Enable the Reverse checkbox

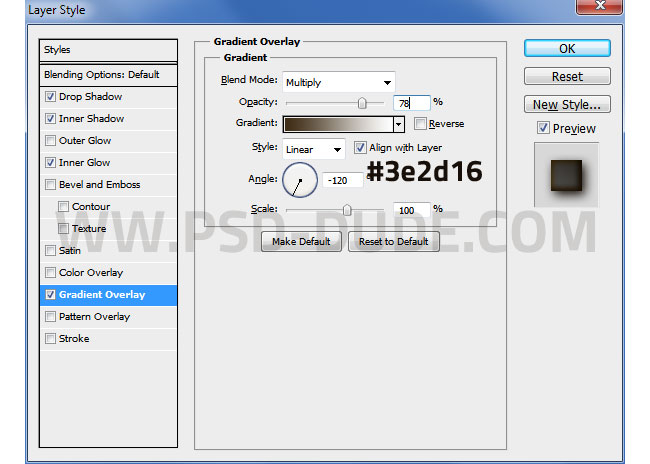click(421, 124)
